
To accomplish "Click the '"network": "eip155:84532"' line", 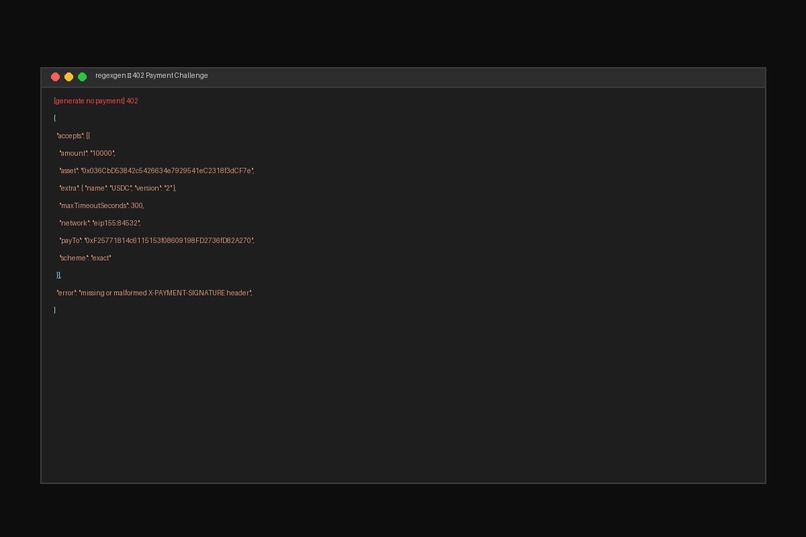I will [x=100, y=224].
